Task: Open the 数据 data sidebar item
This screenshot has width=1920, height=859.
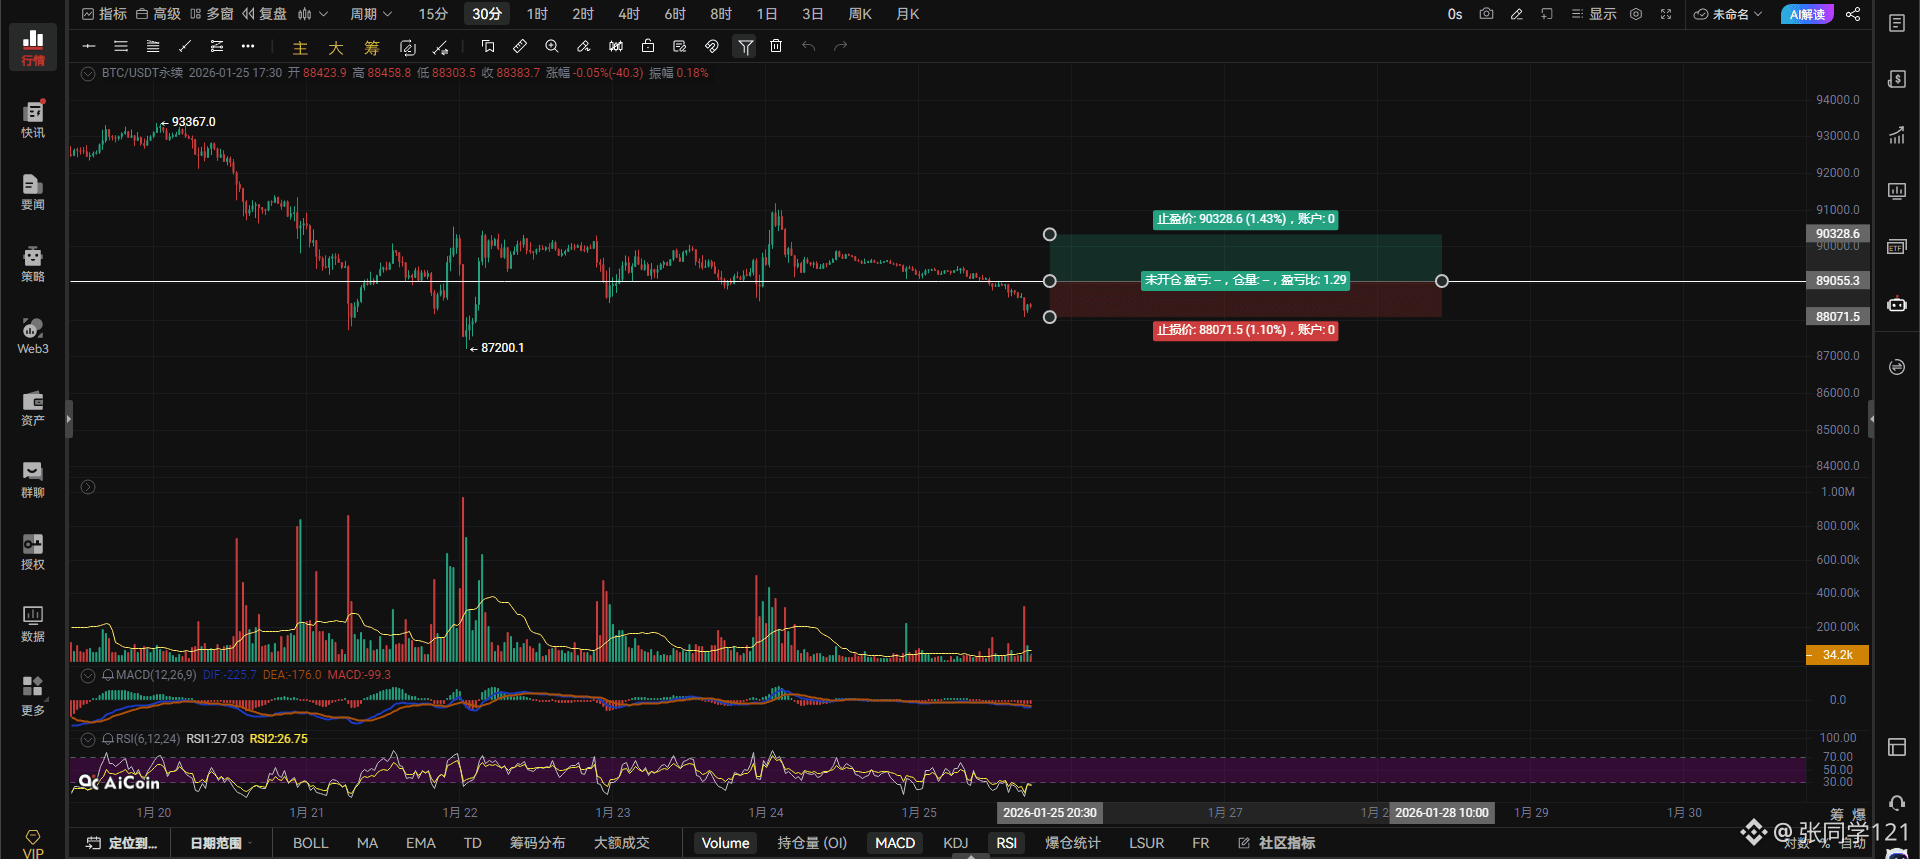Action: [x=33, y=623]
